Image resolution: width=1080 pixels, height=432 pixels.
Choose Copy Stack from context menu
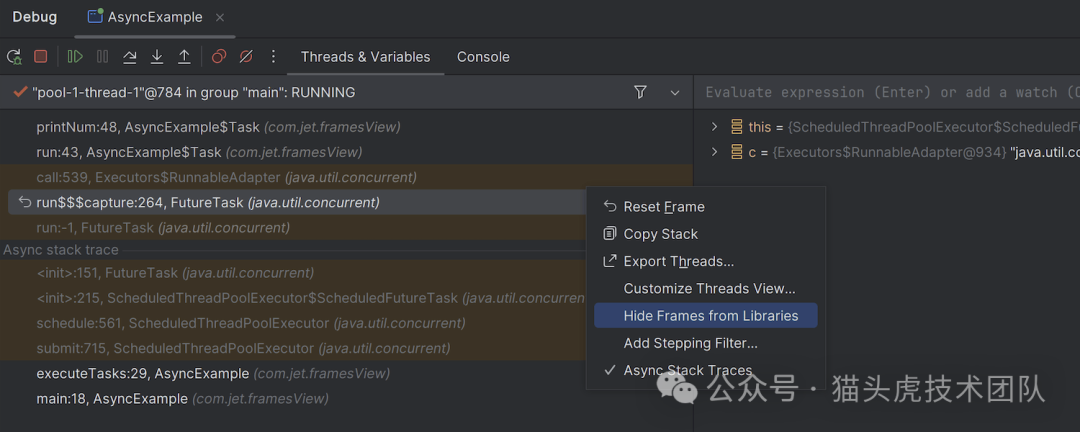[x=660, y=234]
